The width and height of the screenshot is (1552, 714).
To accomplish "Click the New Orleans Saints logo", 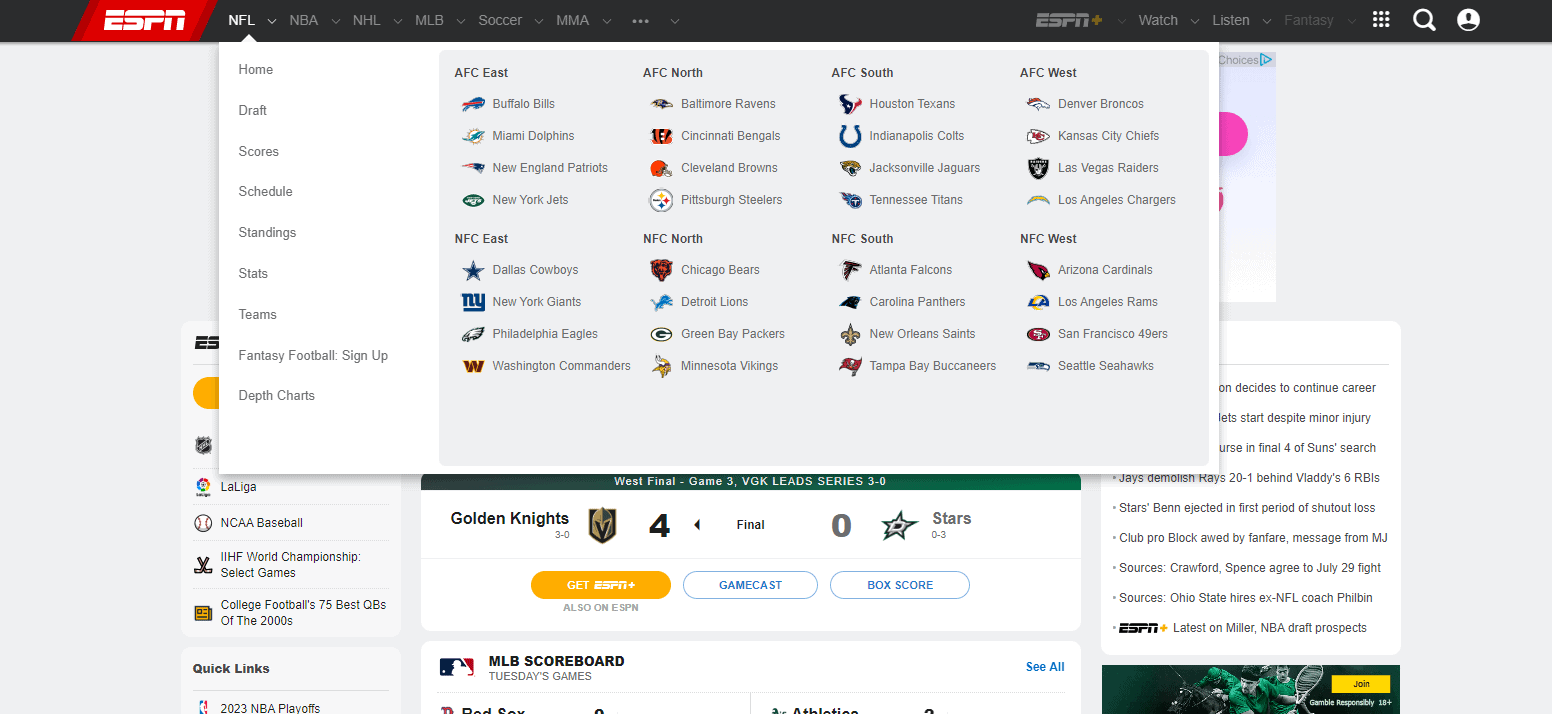I will tap(850, 334).
